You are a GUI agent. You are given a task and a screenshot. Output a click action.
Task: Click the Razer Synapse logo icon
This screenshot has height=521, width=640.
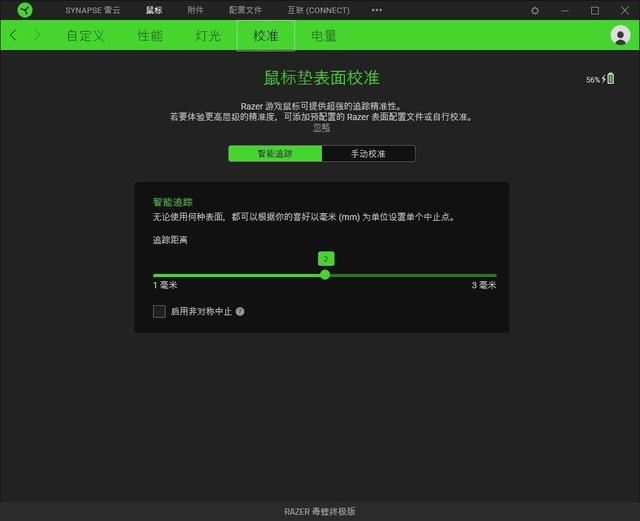point(25,10)
